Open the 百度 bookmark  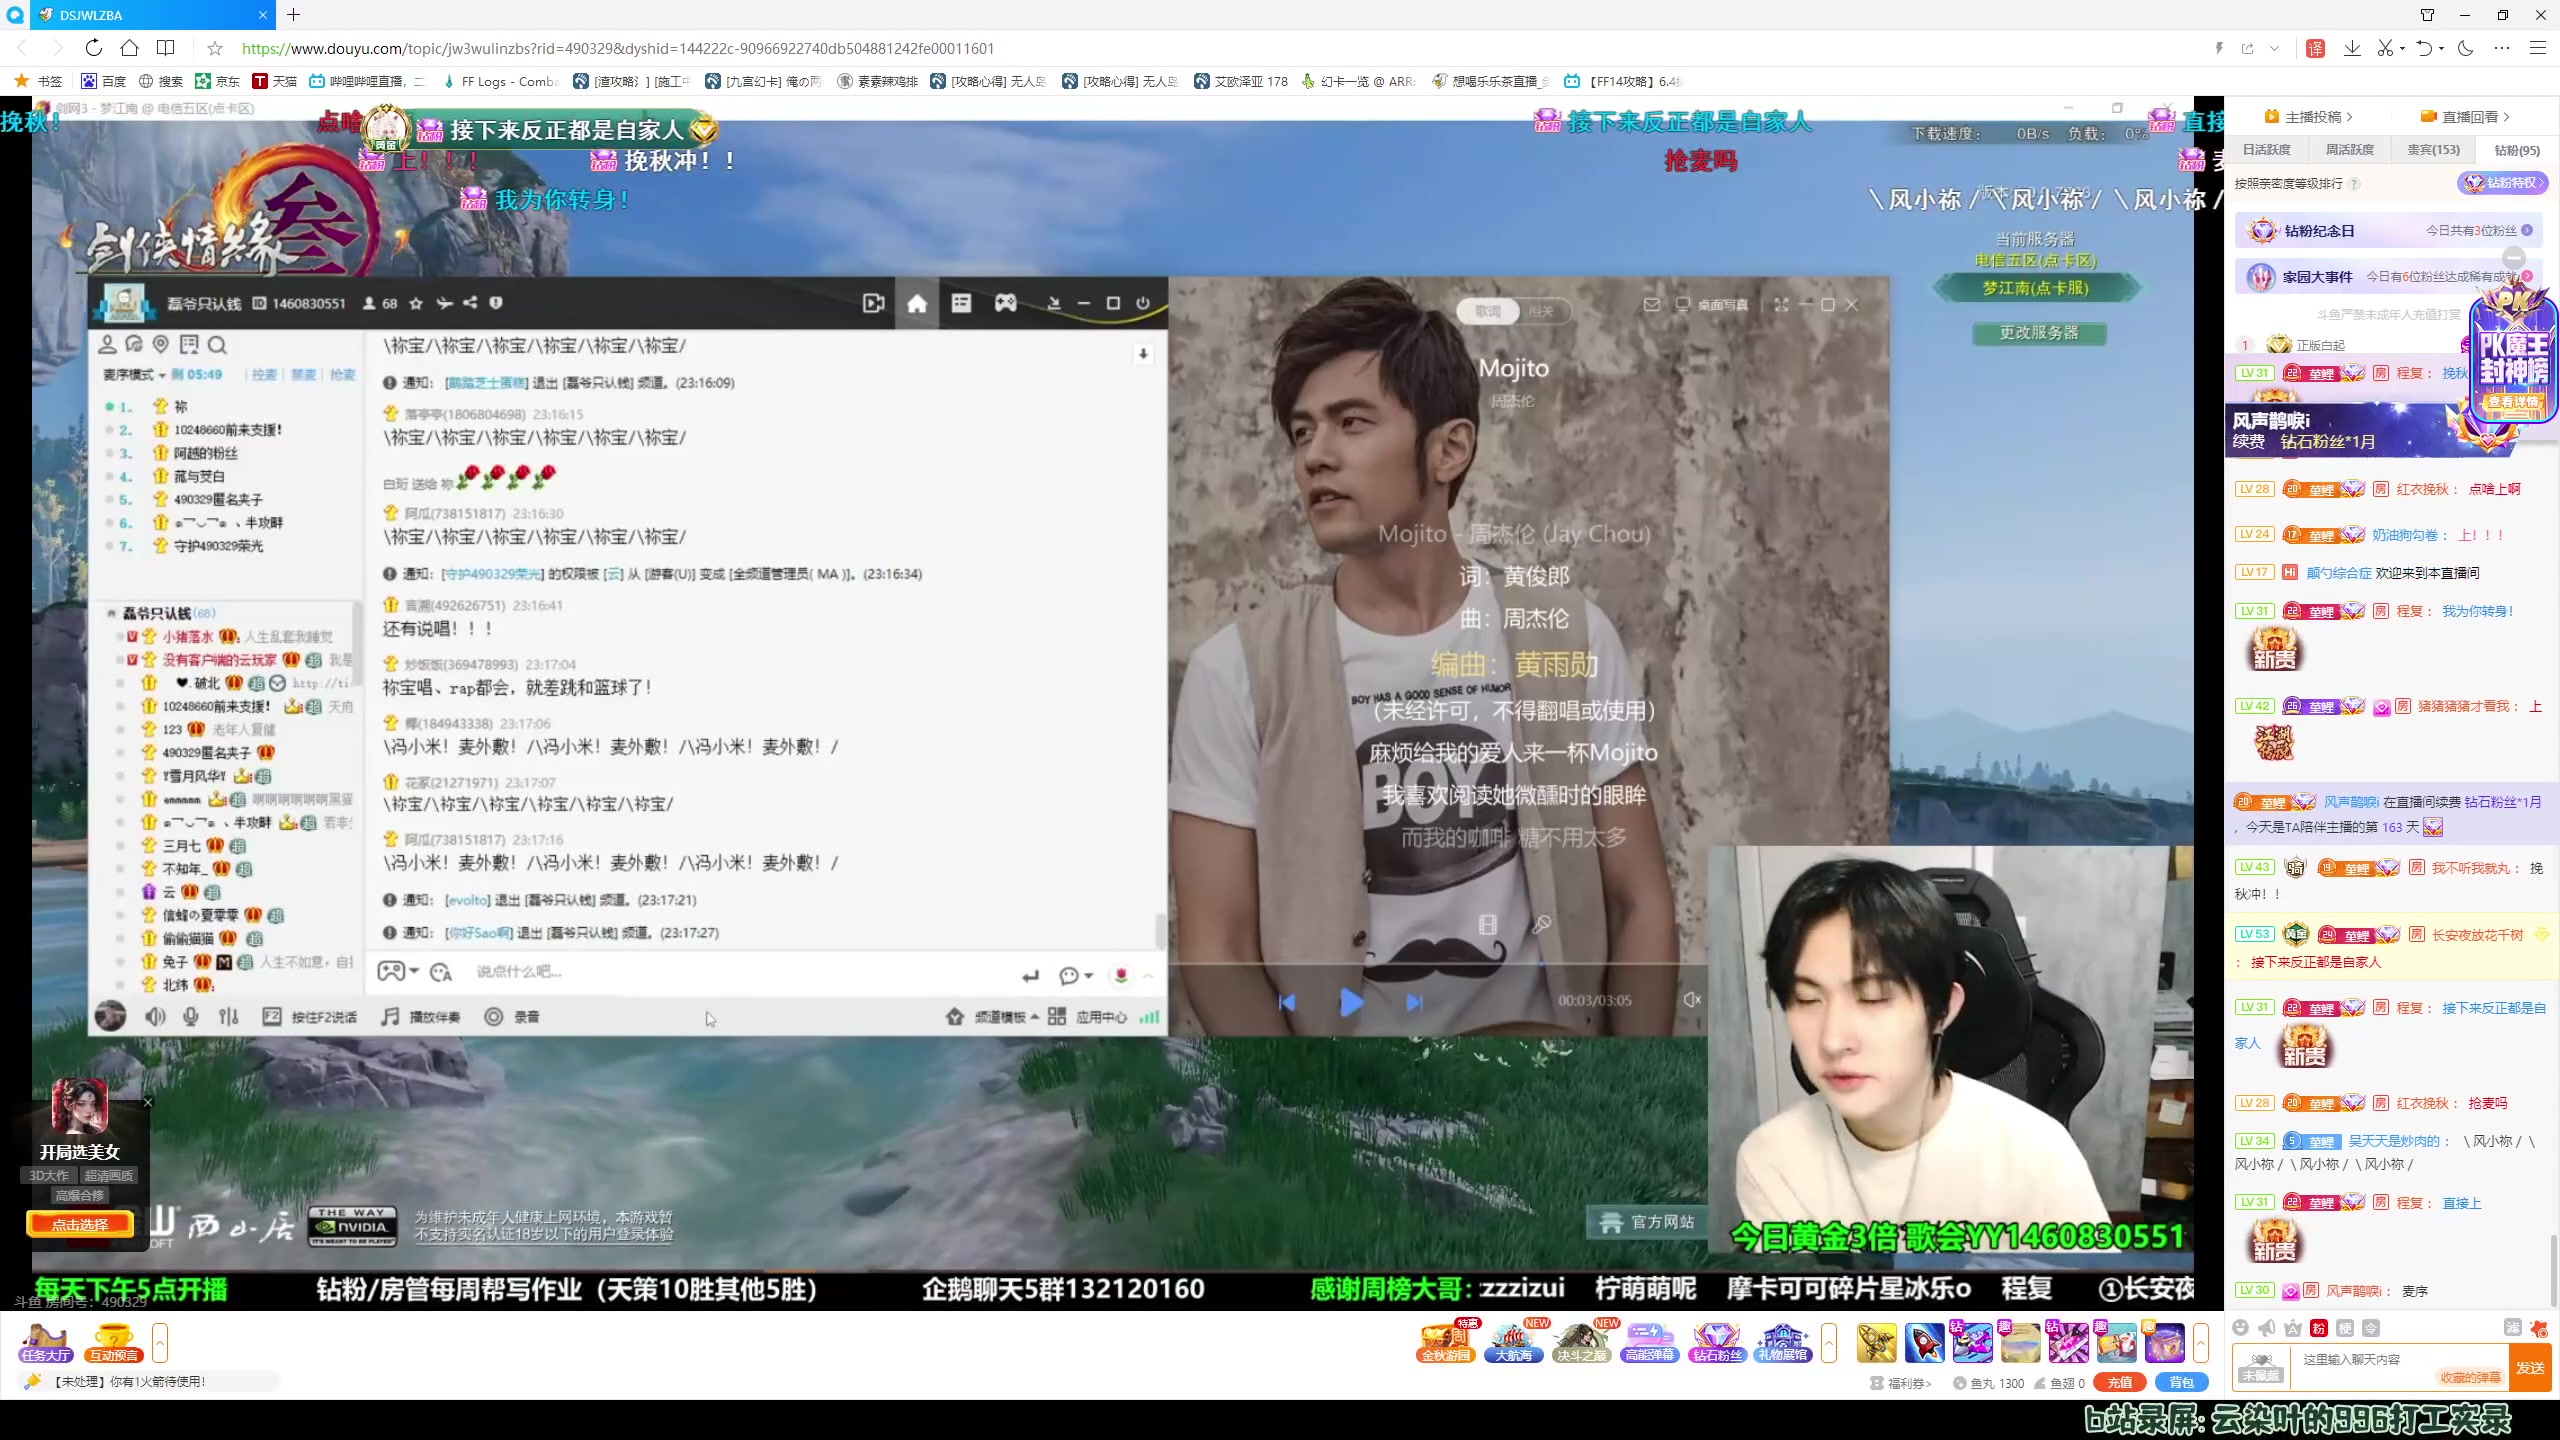pyautogui.click(x=104, y=81)
